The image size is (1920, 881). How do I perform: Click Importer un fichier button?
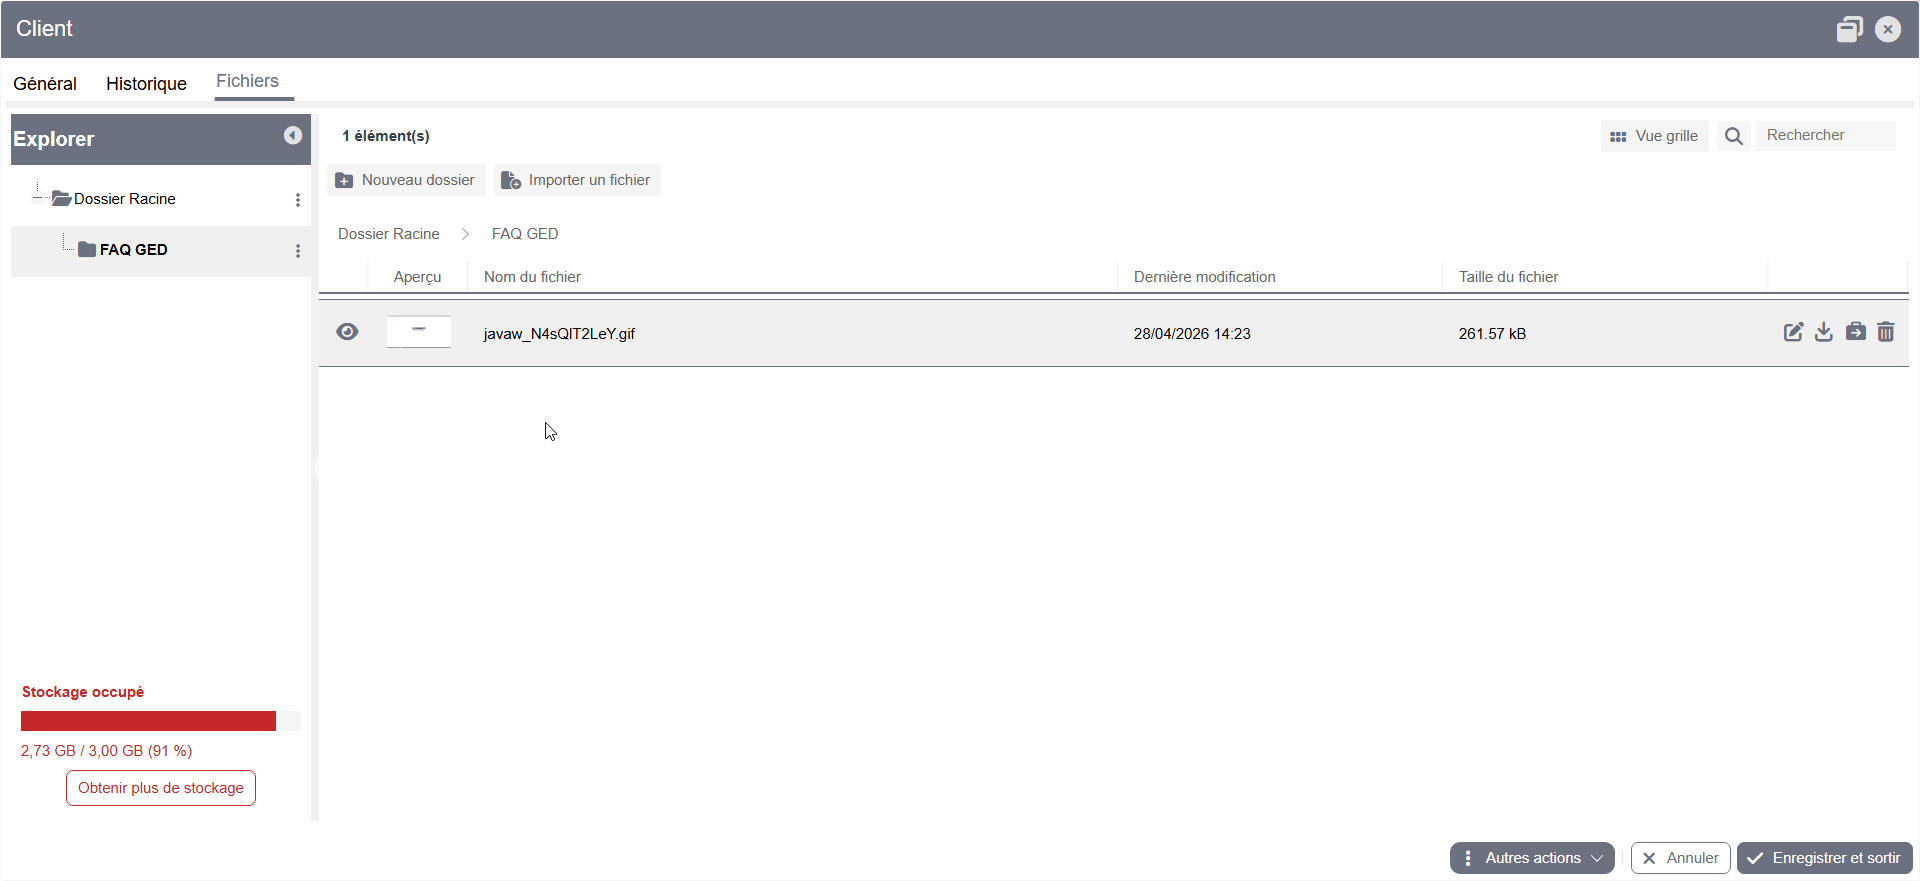point(577,180)
